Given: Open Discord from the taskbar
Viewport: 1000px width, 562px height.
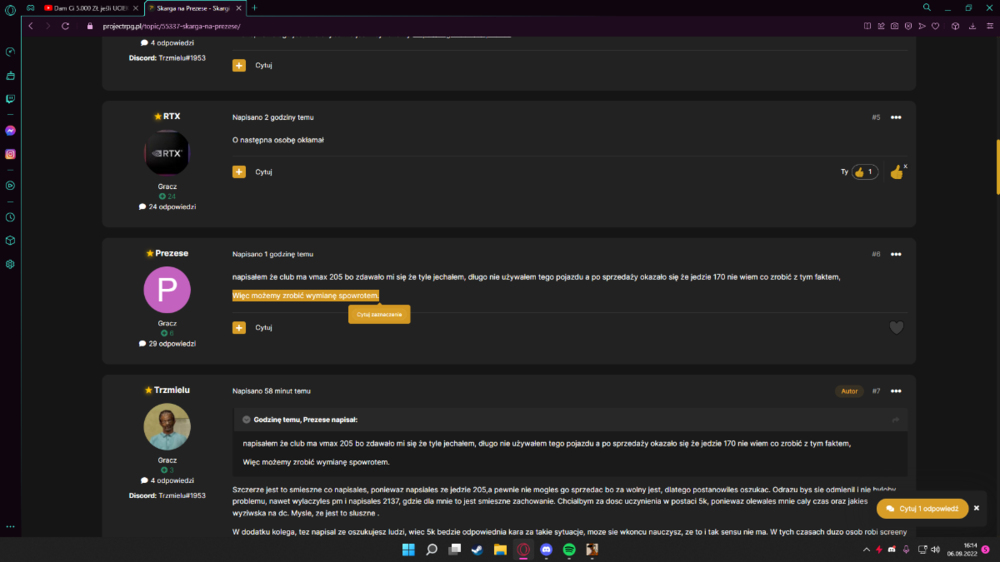Looking at the screenshot, I should (x=546, y=549).
